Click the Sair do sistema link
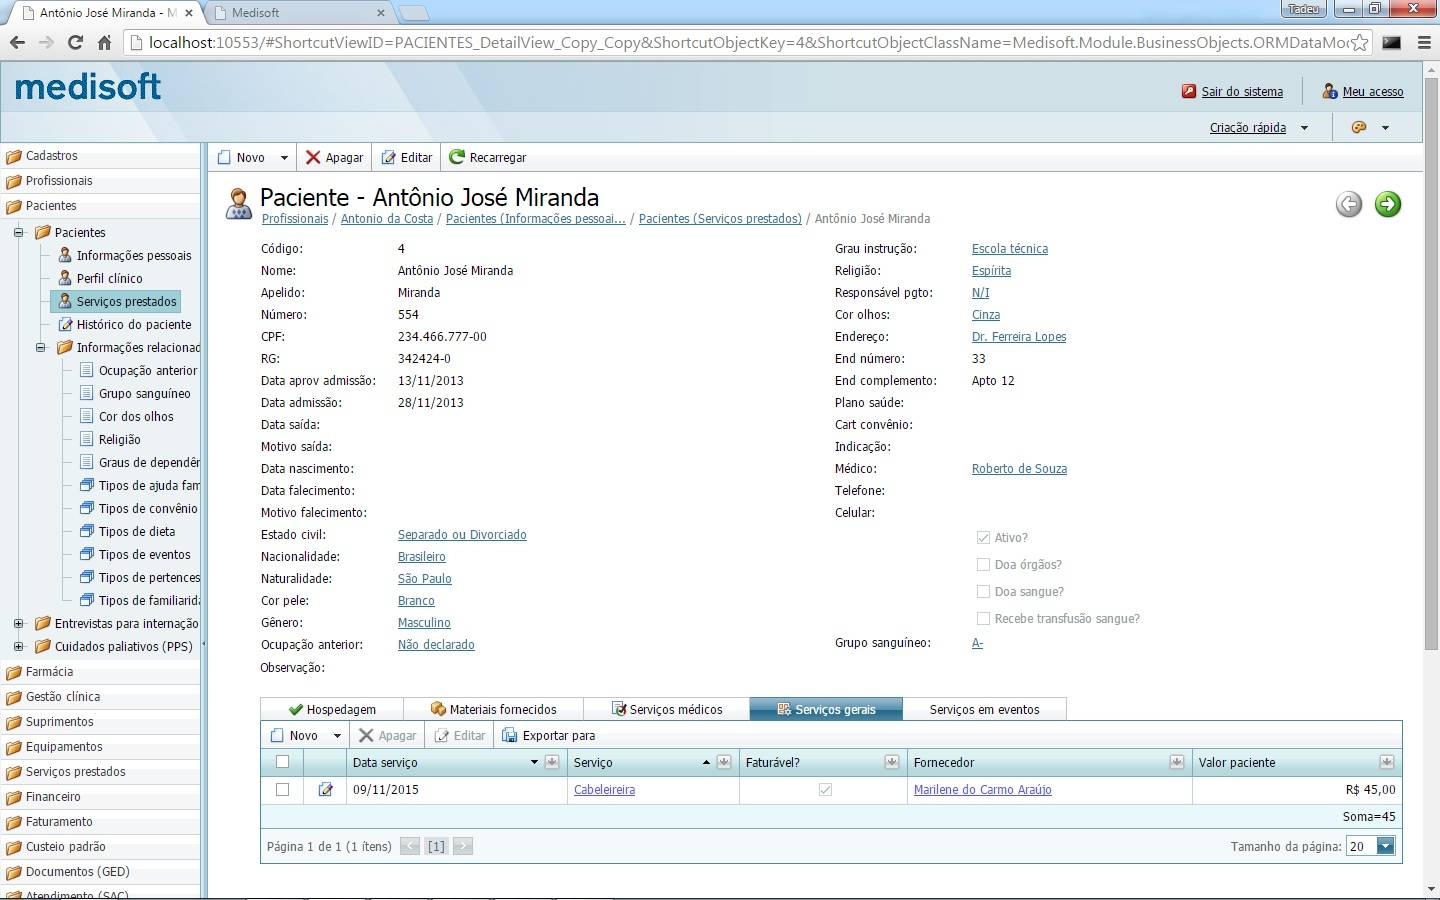The image size is (1440, 900). 1242,91
